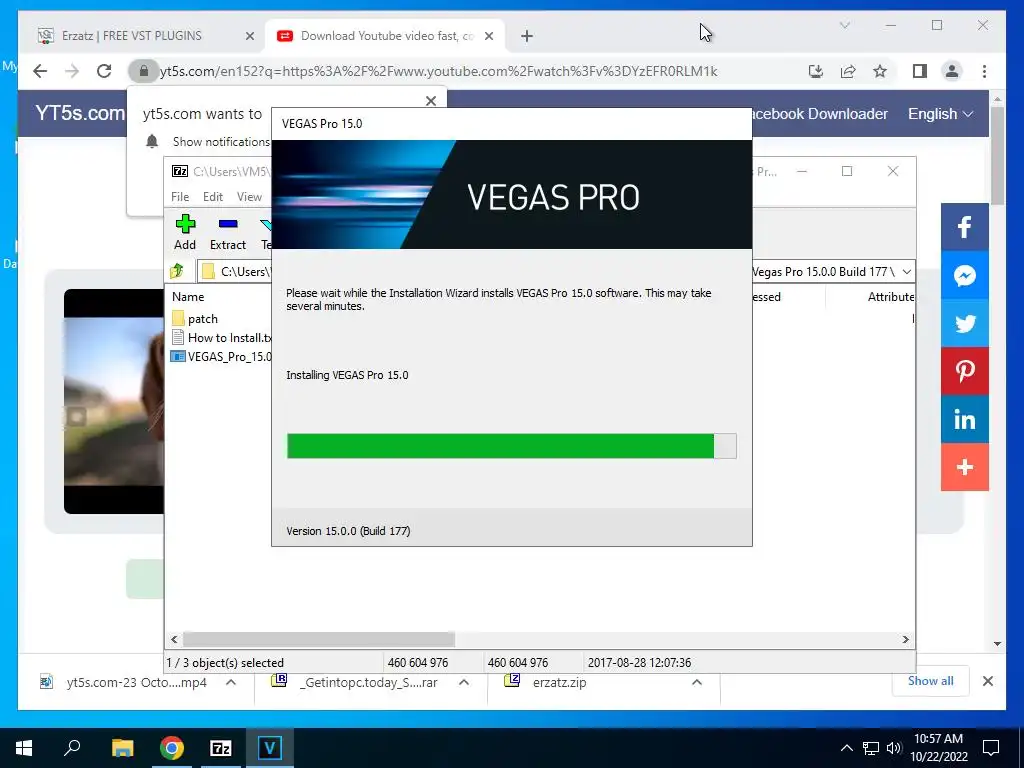Open Chrome side panel icon

[x=920, y=71]
